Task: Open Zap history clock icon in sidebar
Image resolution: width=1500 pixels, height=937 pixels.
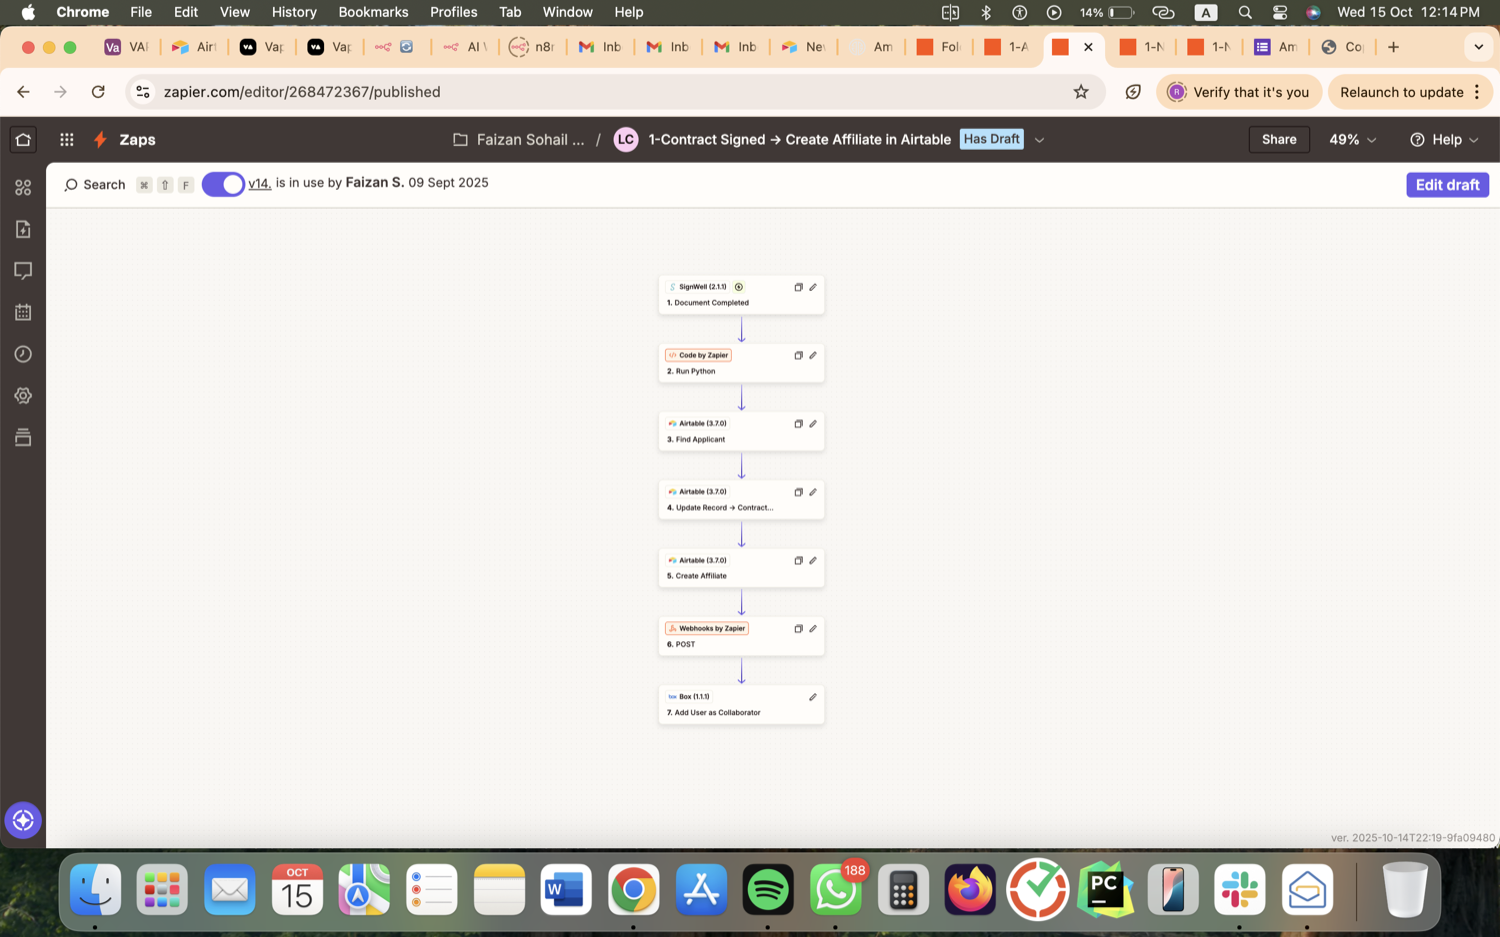Action: [23, 354]
